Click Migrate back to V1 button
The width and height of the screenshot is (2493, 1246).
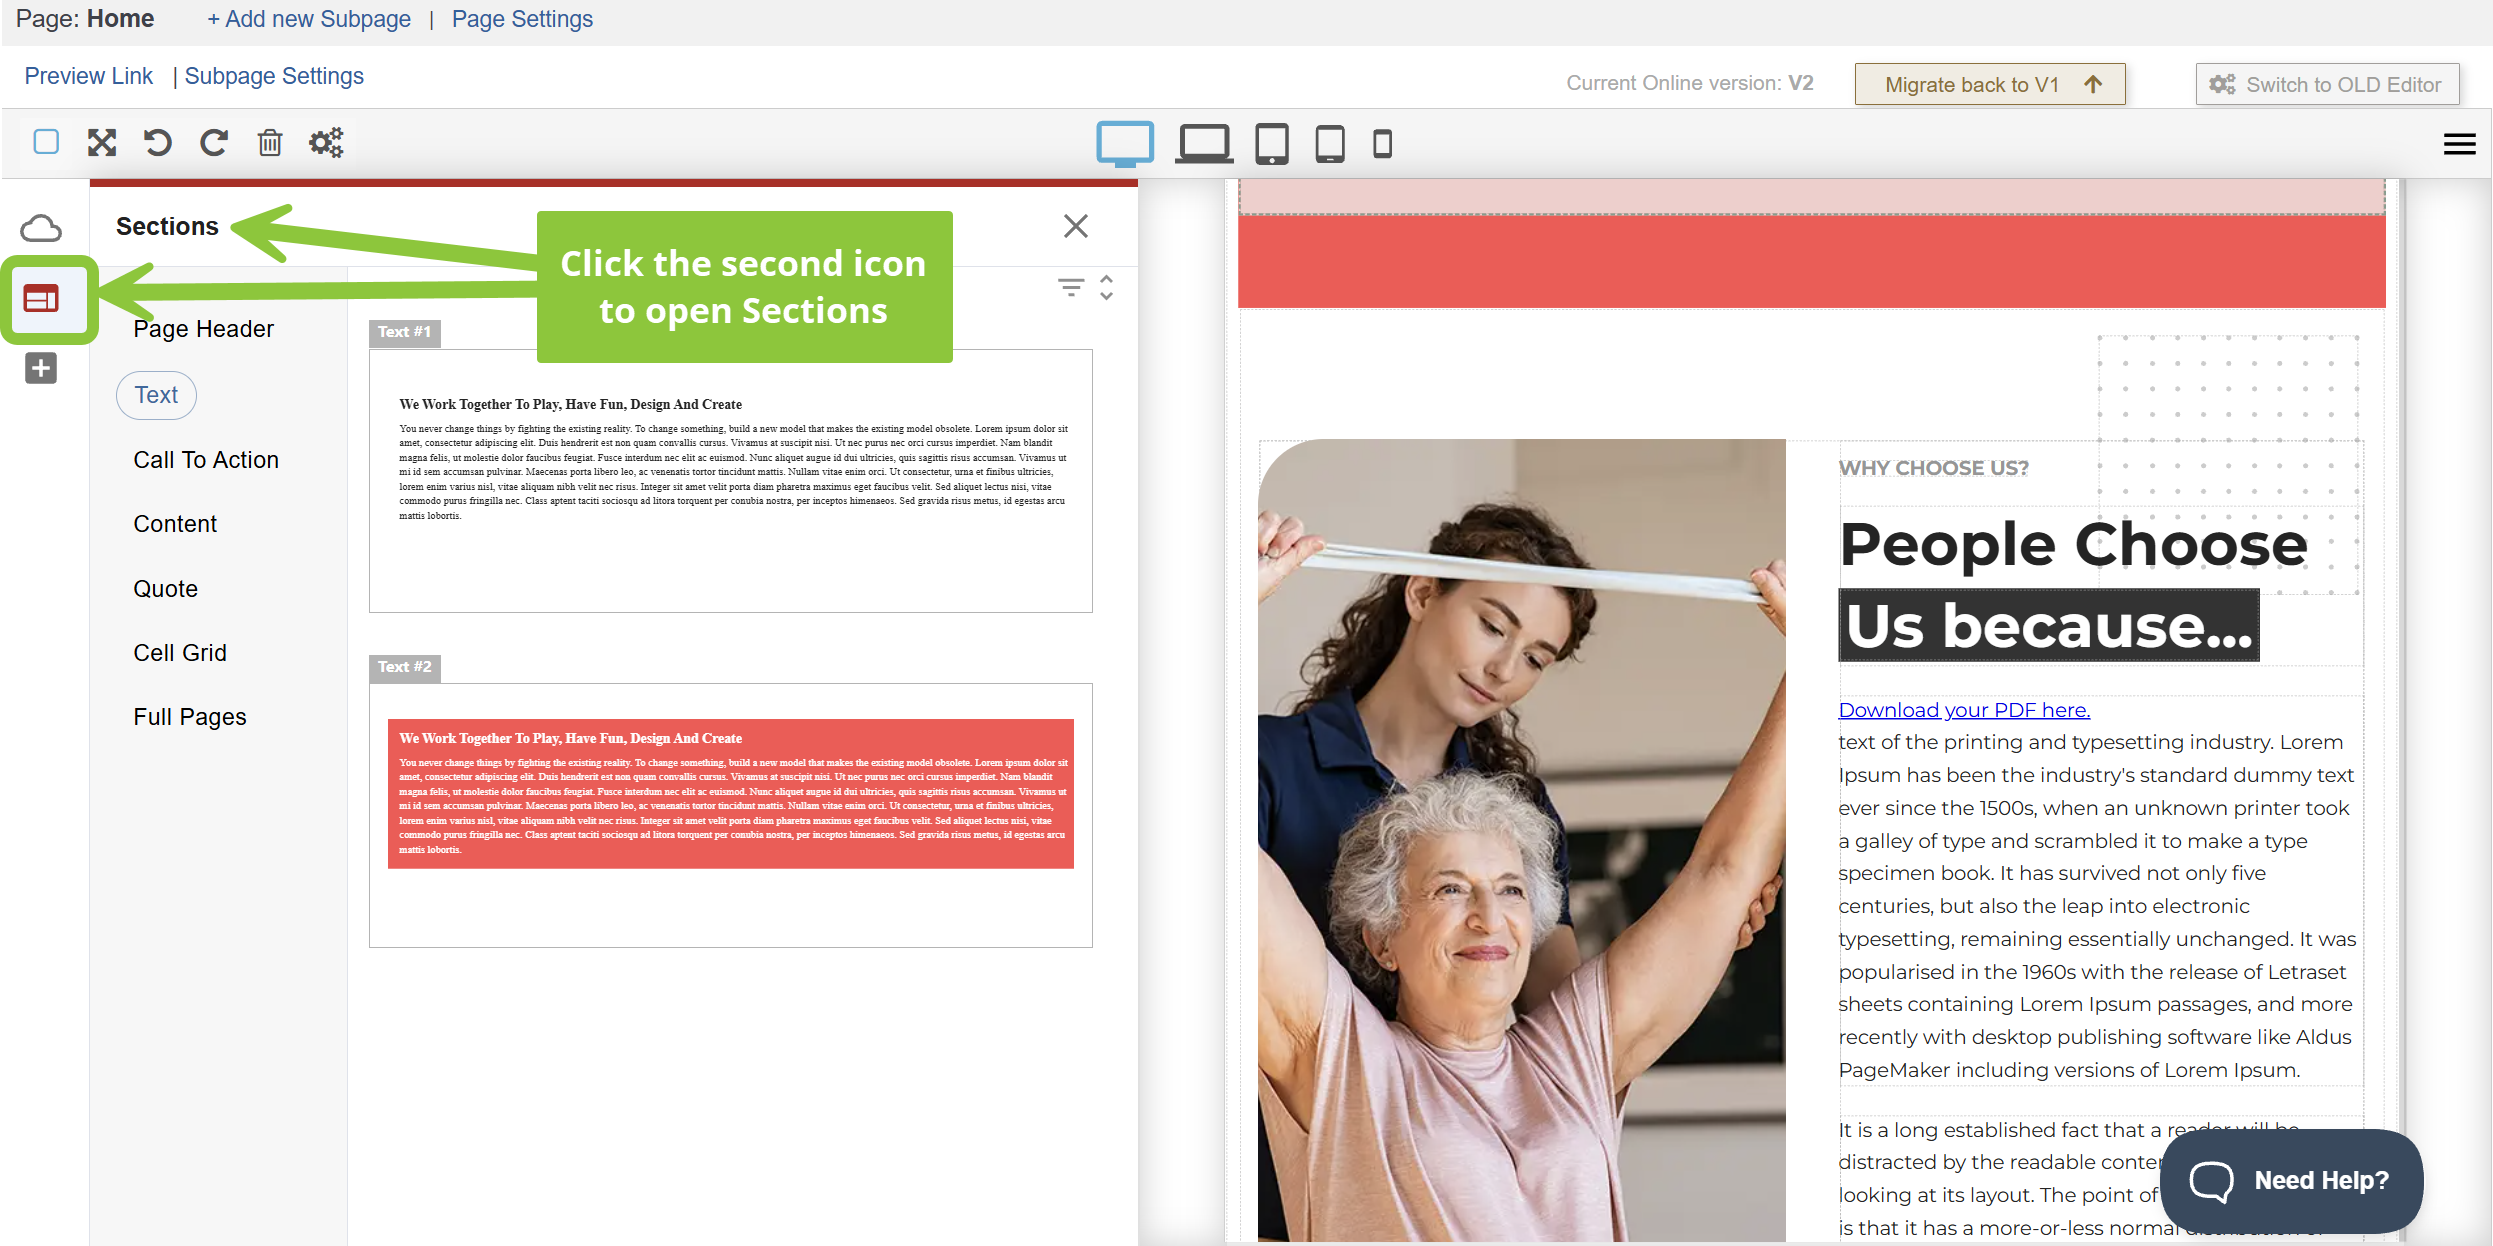click(x=1989, y=85)
